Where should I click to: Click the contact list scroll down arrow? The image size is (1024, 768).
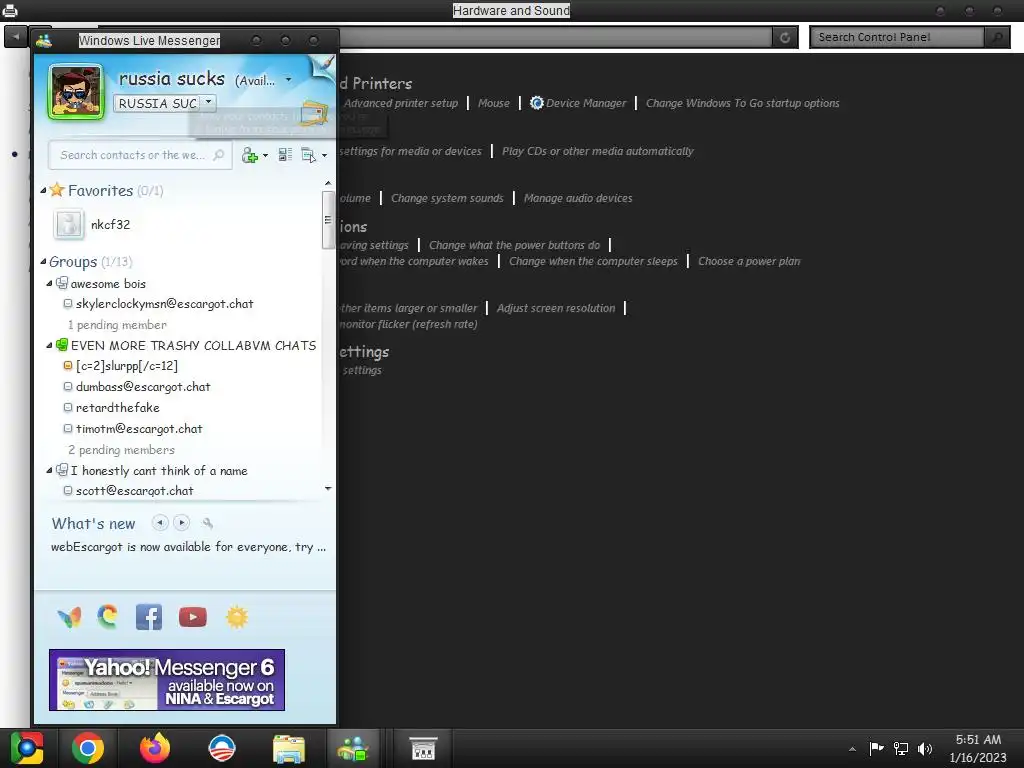point(328,488)
